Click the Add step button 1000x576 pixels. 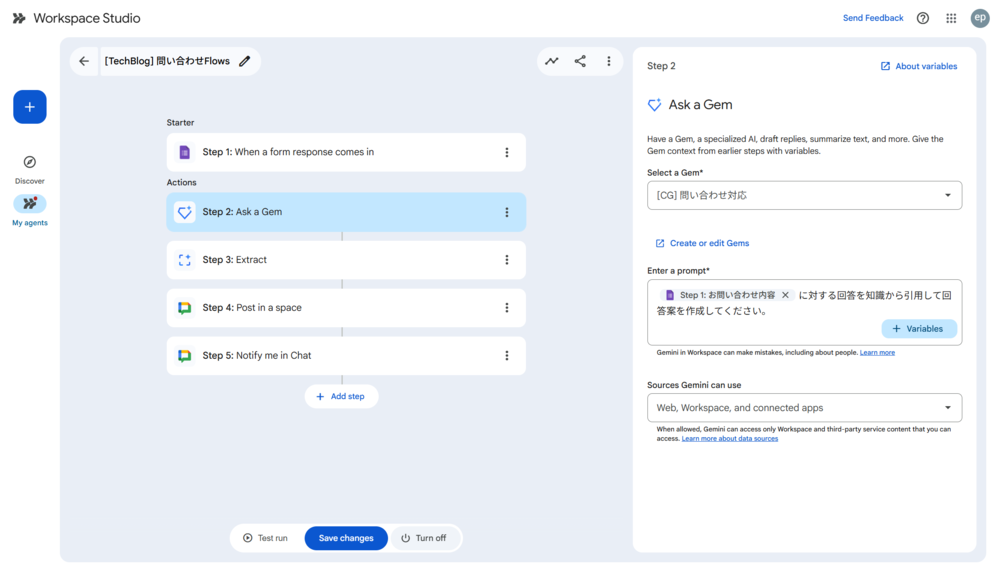341,396
